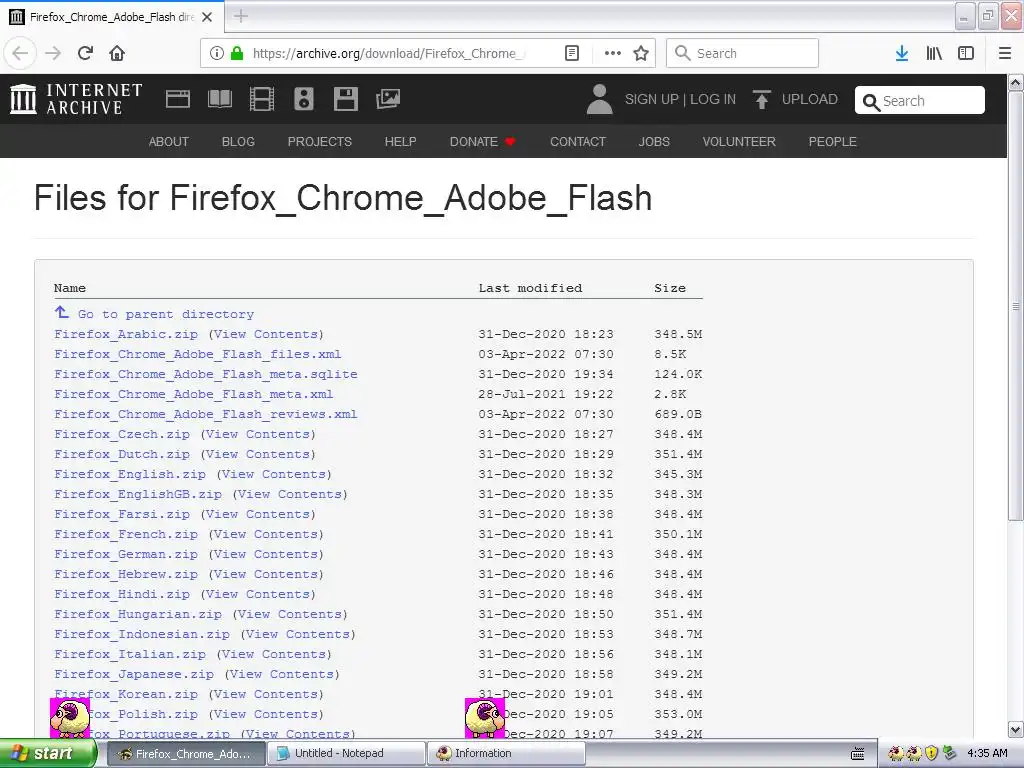Open the VOLUNTEER menu item
The width and height of the screenshot is (1024, 768).
(739, 142)
